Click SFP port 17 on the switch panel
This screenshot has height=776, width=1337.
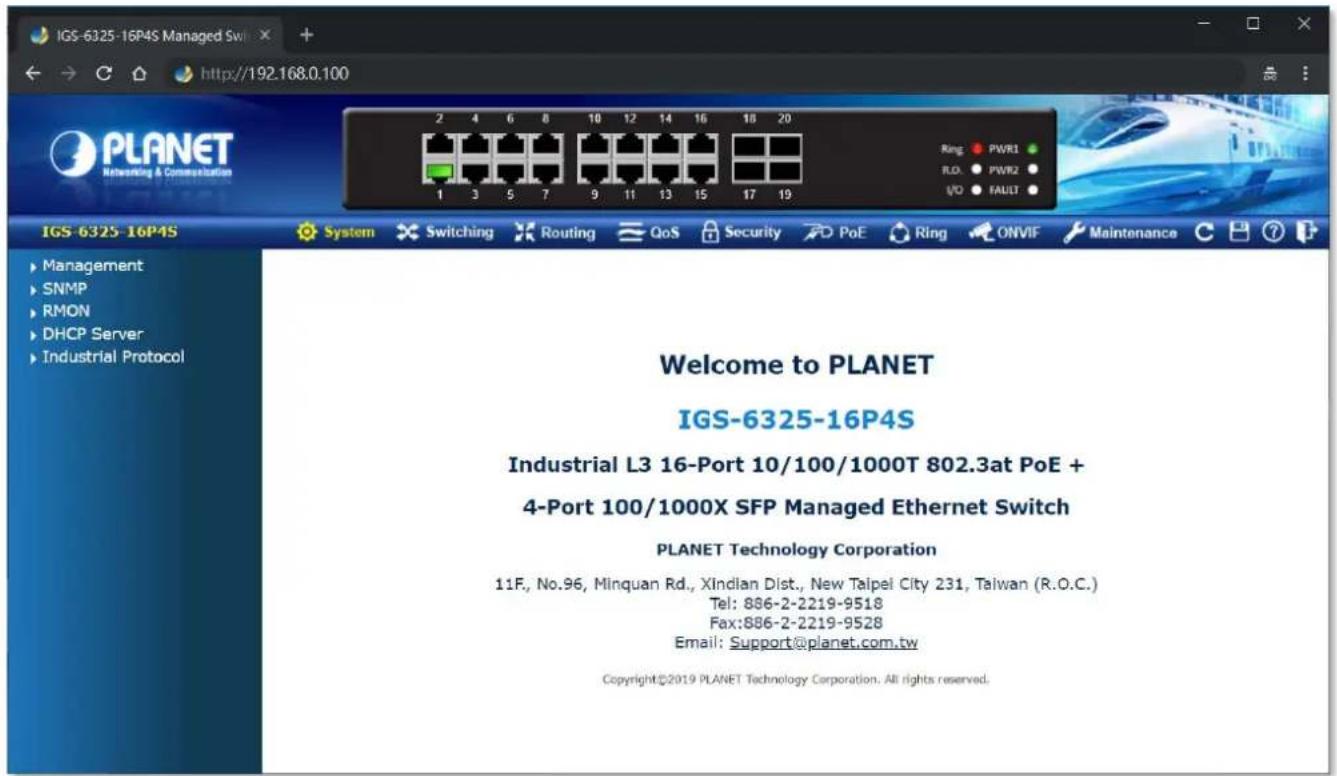[750, 172]
